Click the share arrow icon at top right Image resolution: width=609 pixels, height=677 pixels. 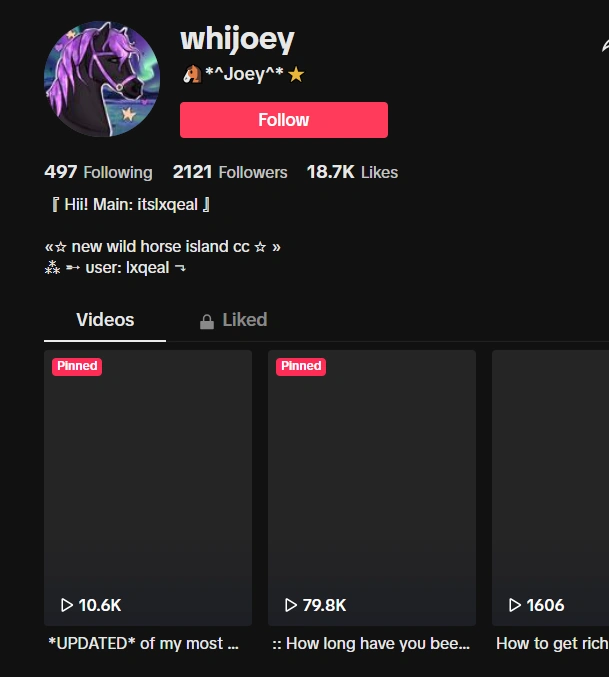[605, 45]
